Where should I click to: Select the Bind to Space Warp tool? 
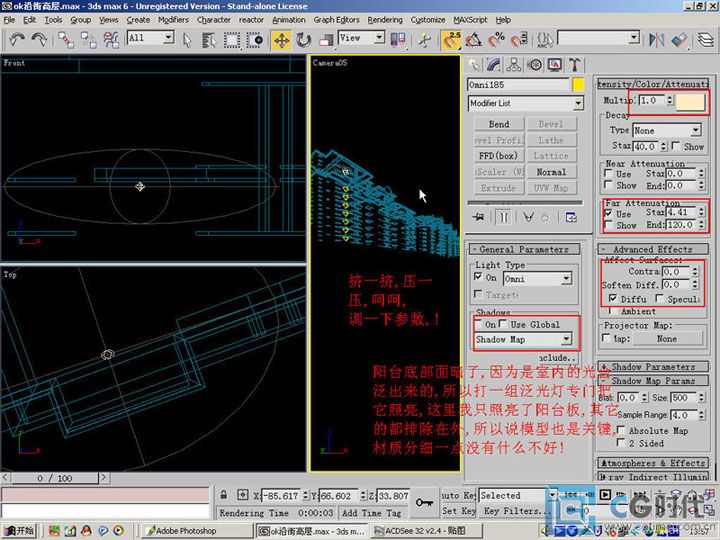(x=111, y=40)
